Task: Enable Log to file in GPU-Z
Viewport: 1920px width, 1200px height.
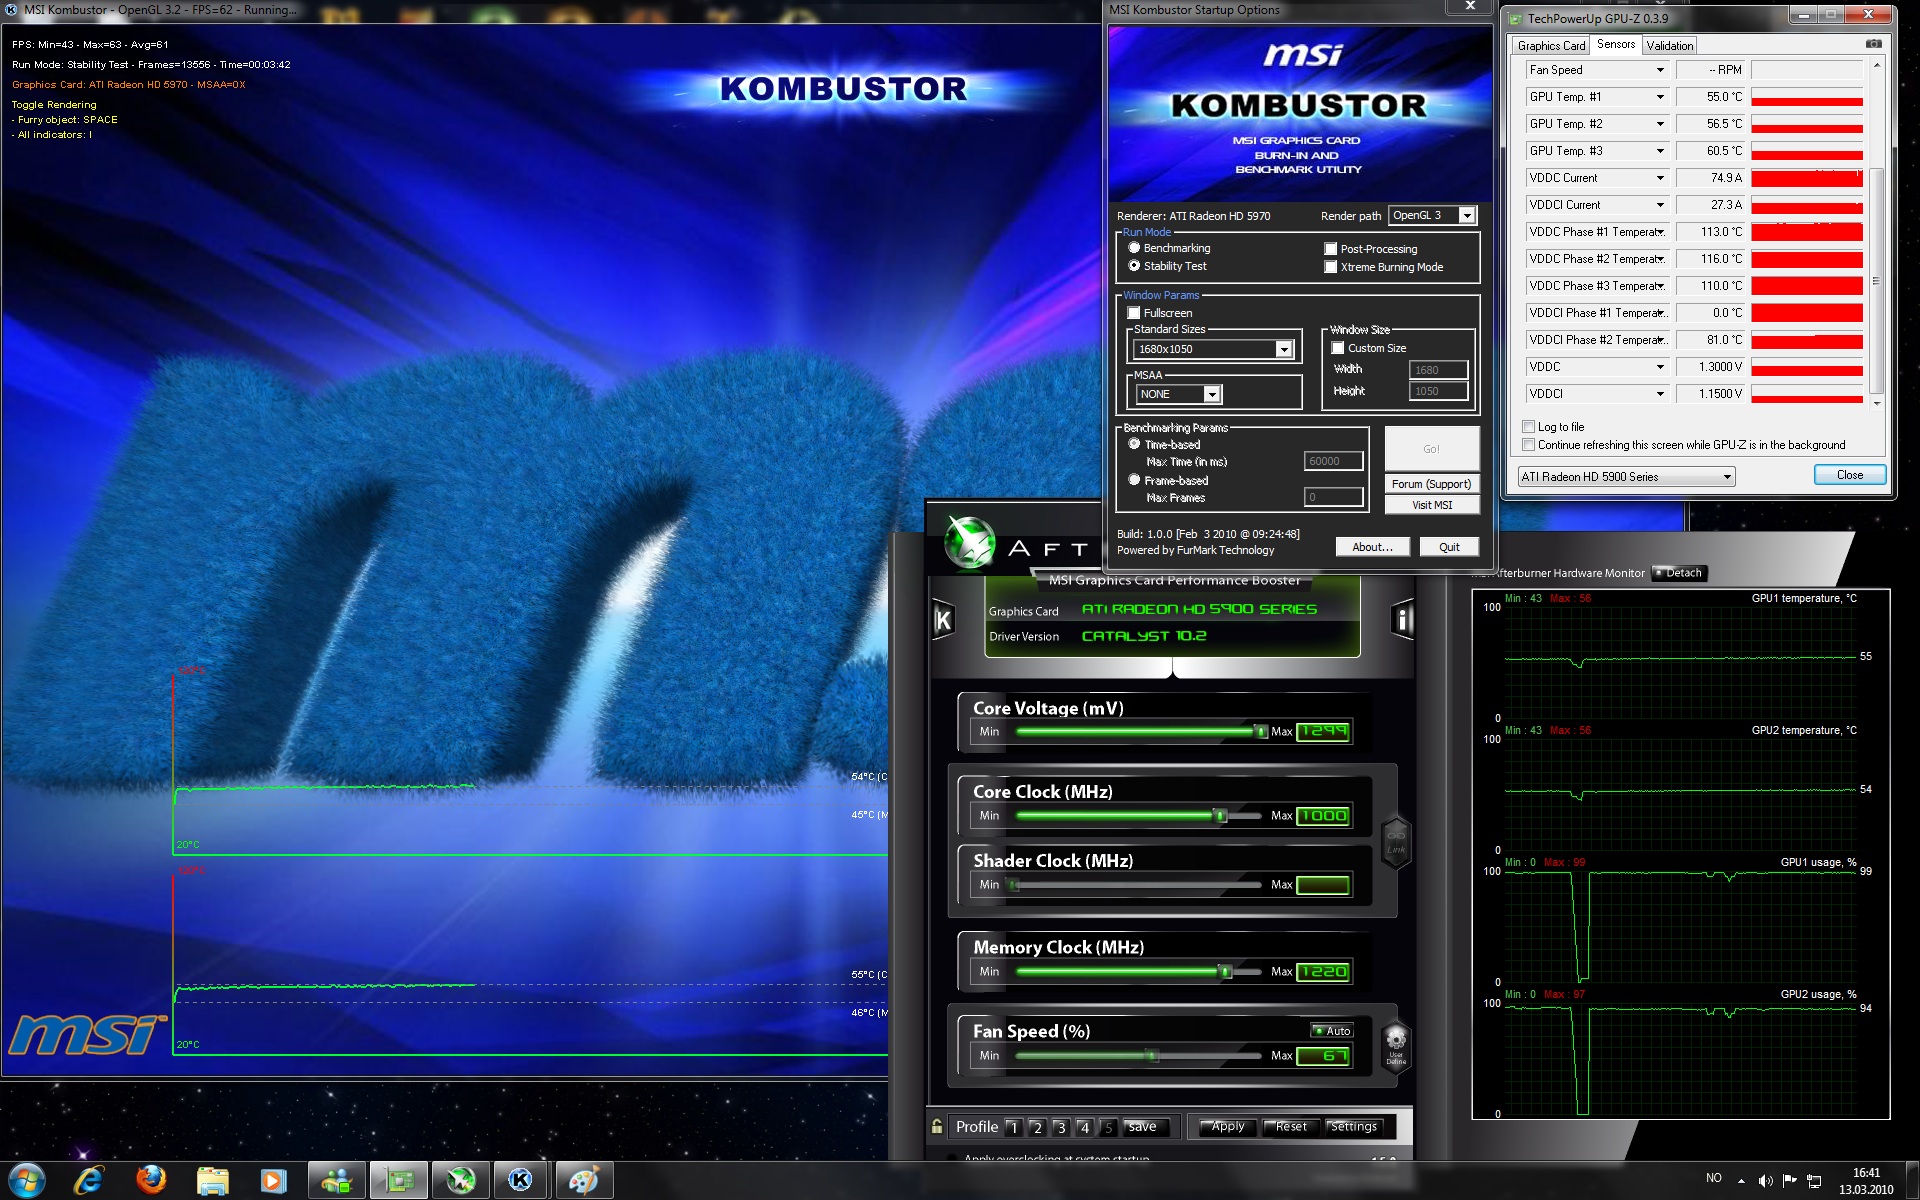Action: point(1528,427)
